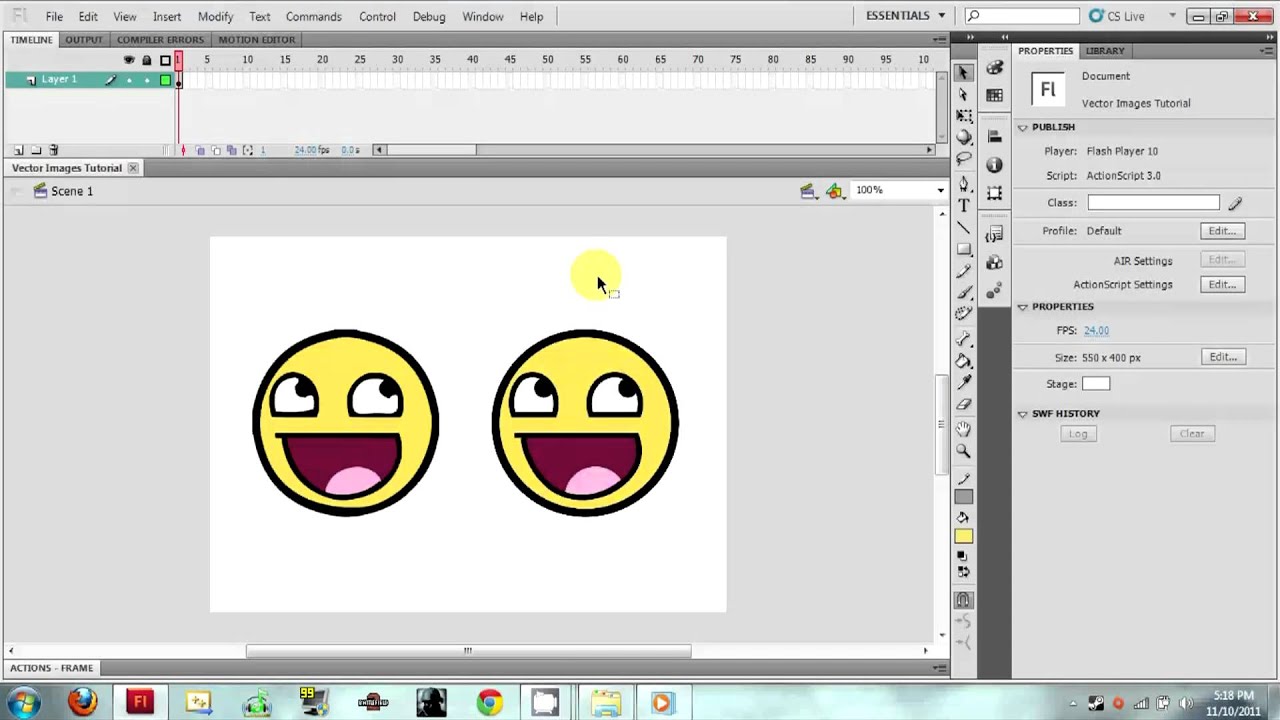Select the Paint Bucket tool
This screenshot has width=1280, height=720.
point(963,361)
